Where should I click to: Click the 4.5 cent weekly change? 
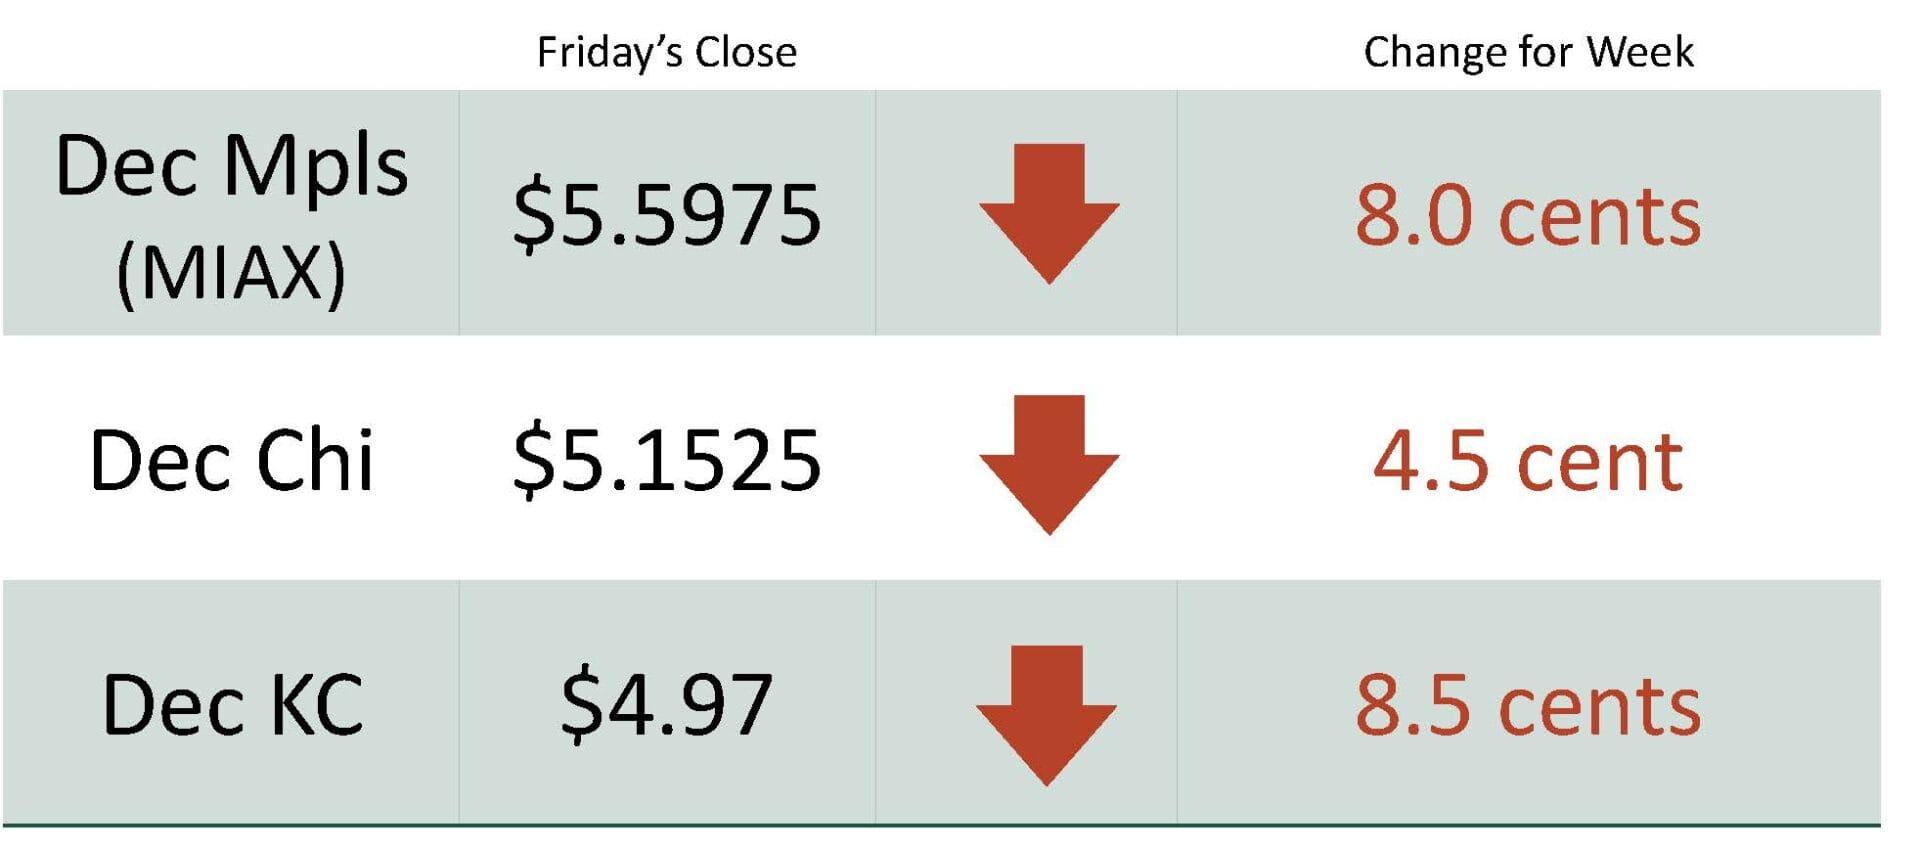tap(1528, 461)
